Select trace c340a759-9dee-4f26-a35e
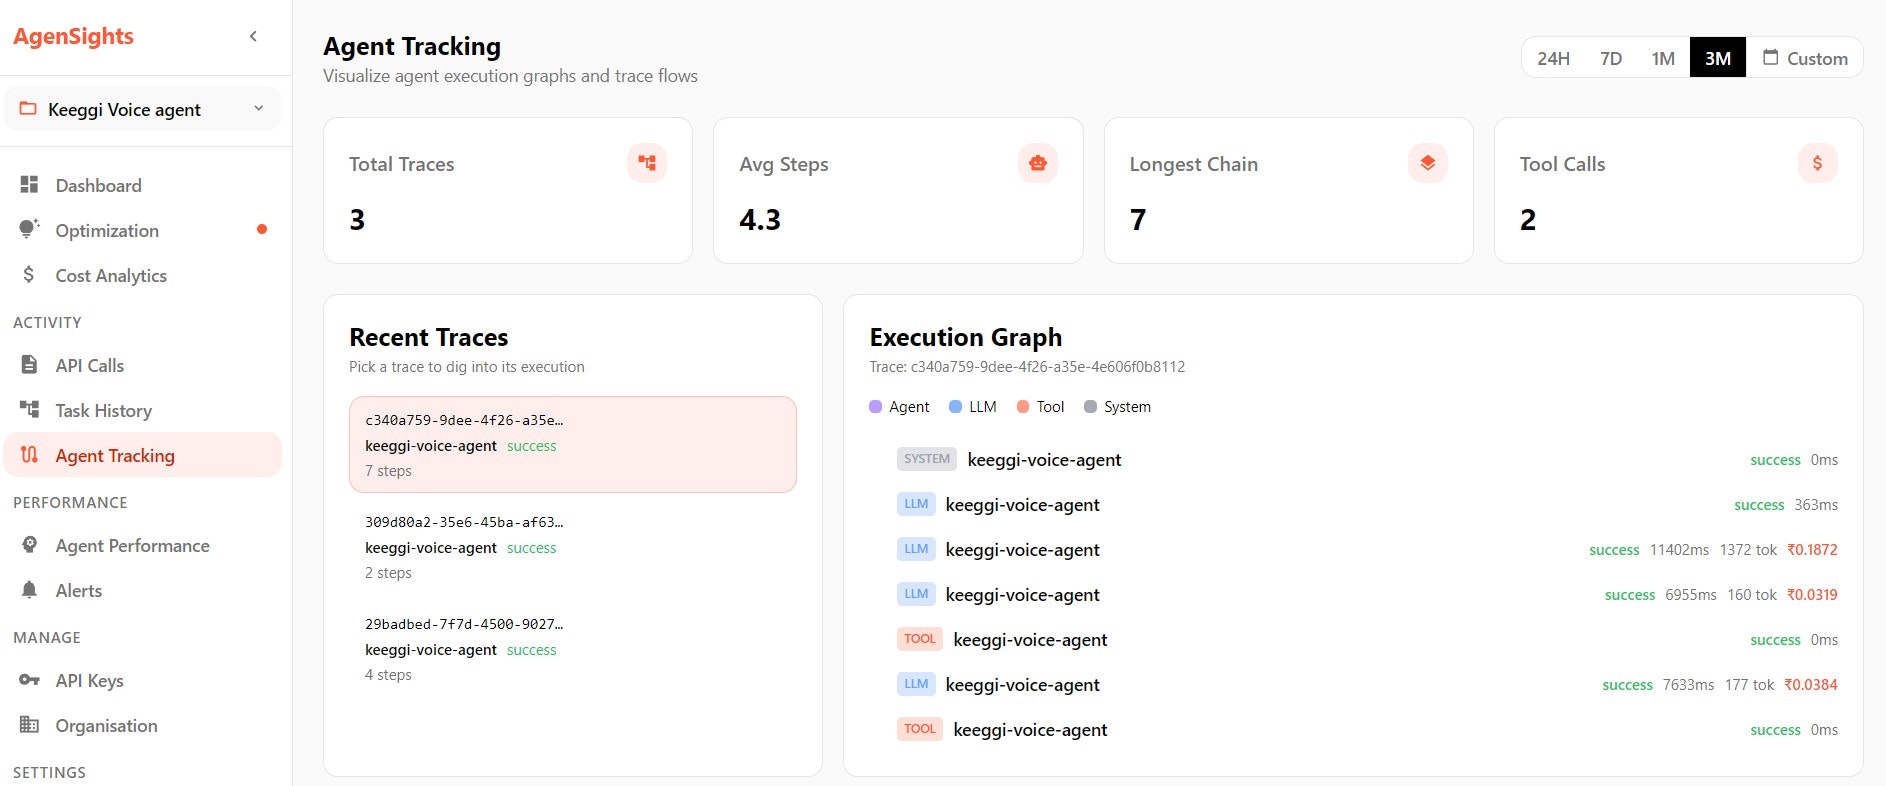1886x786 pixels. [x=573, y=444]
